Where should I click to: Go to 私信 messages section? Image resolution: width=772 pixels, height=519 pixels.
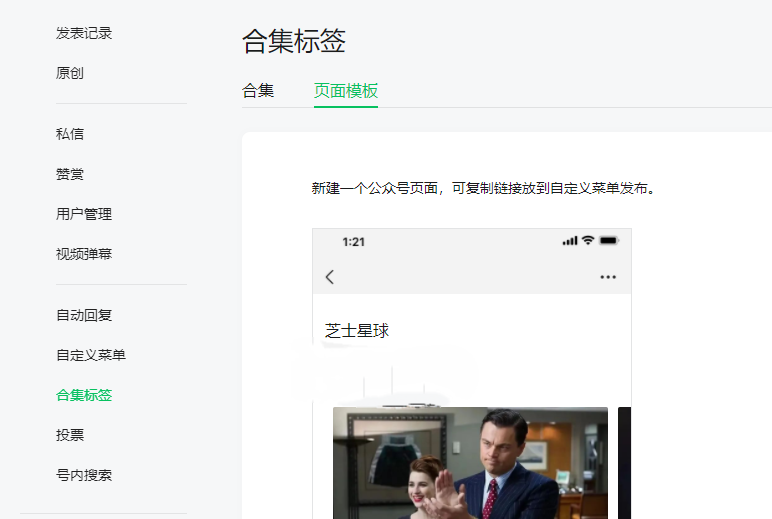pos(69,134)
